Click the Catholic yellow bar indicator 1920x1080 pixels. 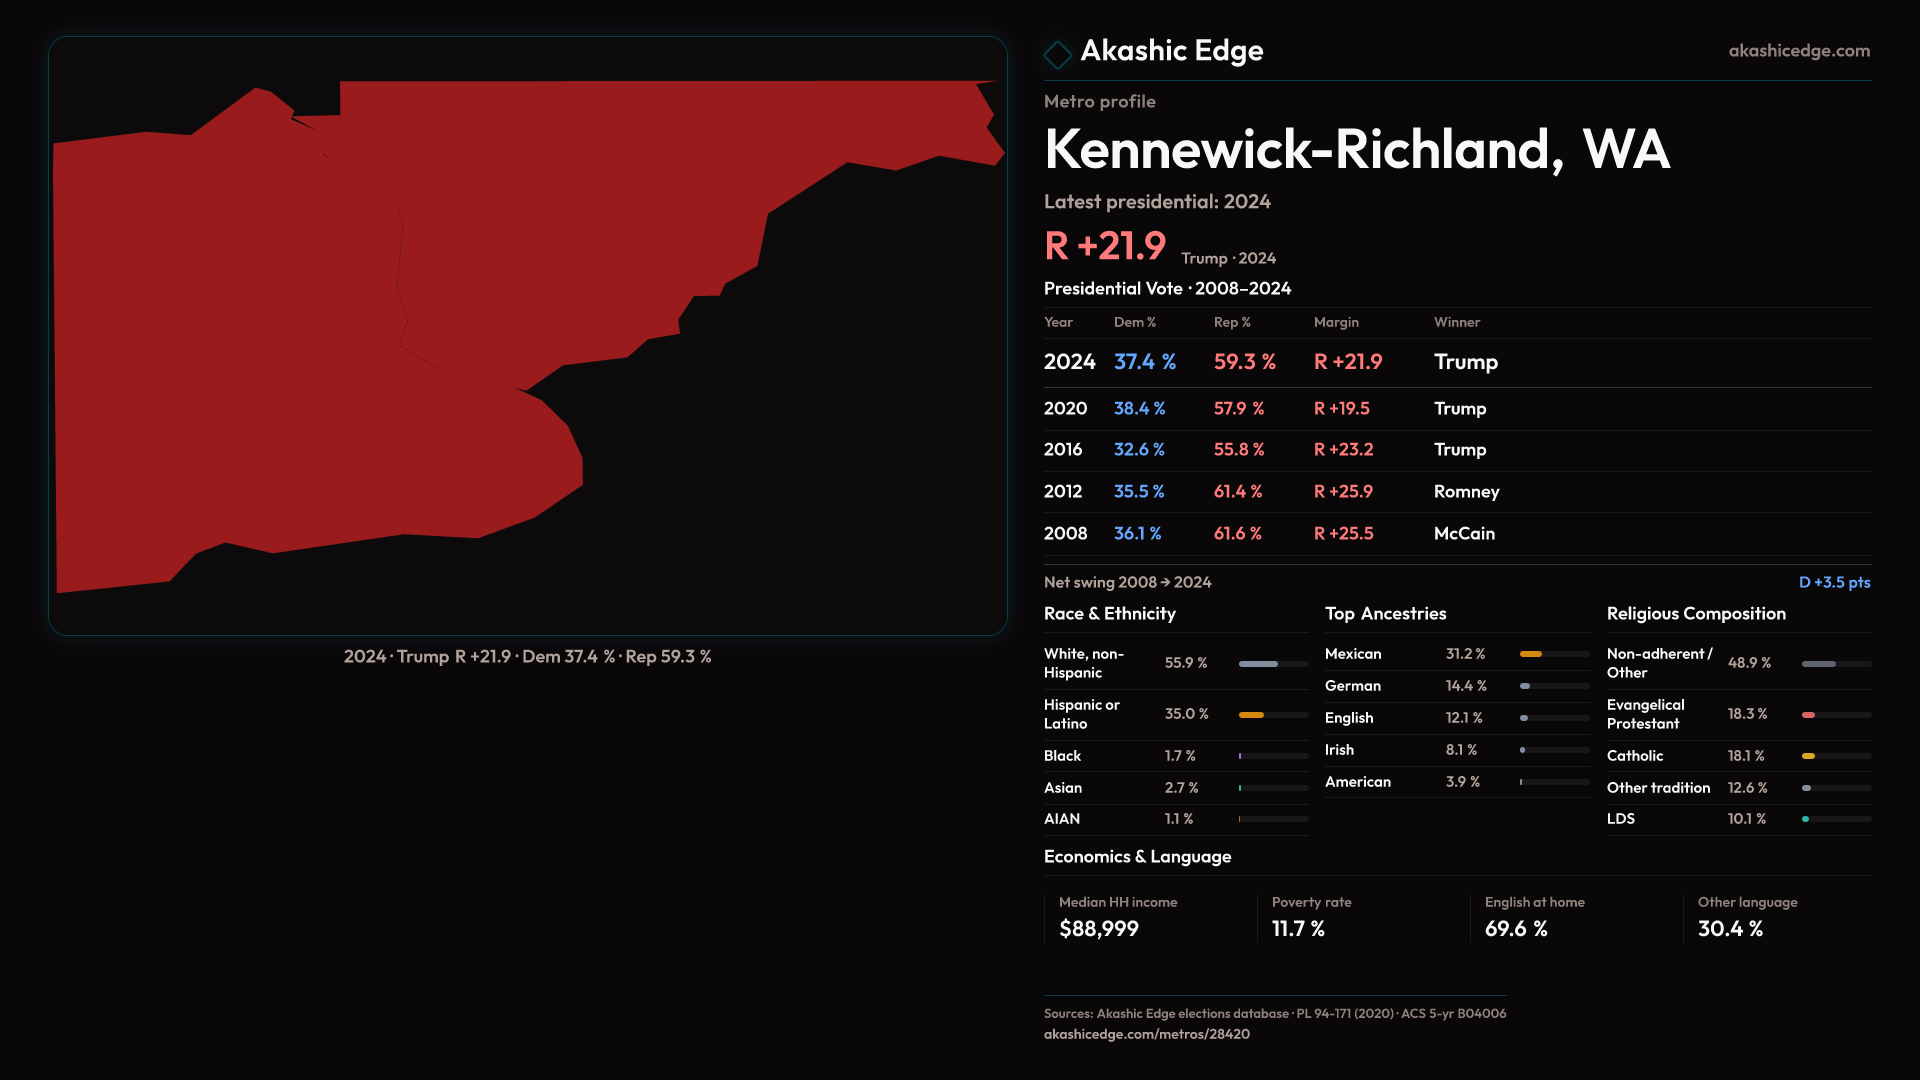(x=1808, y=756)
